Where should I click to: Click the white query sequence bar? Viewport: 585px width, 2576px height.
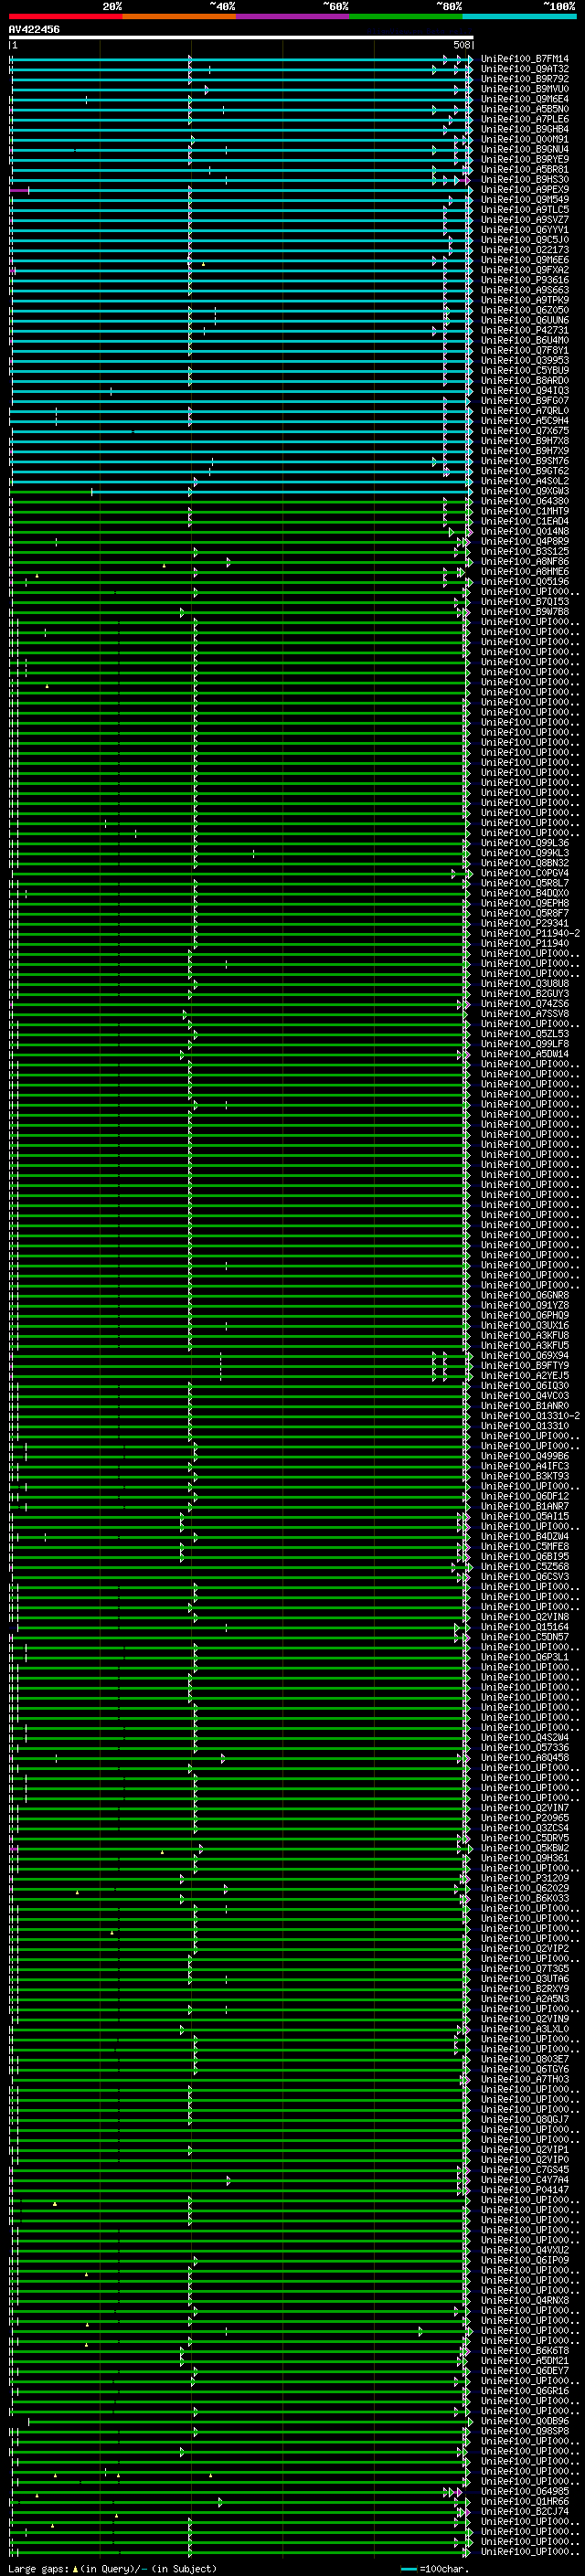(x=241, y=37)
